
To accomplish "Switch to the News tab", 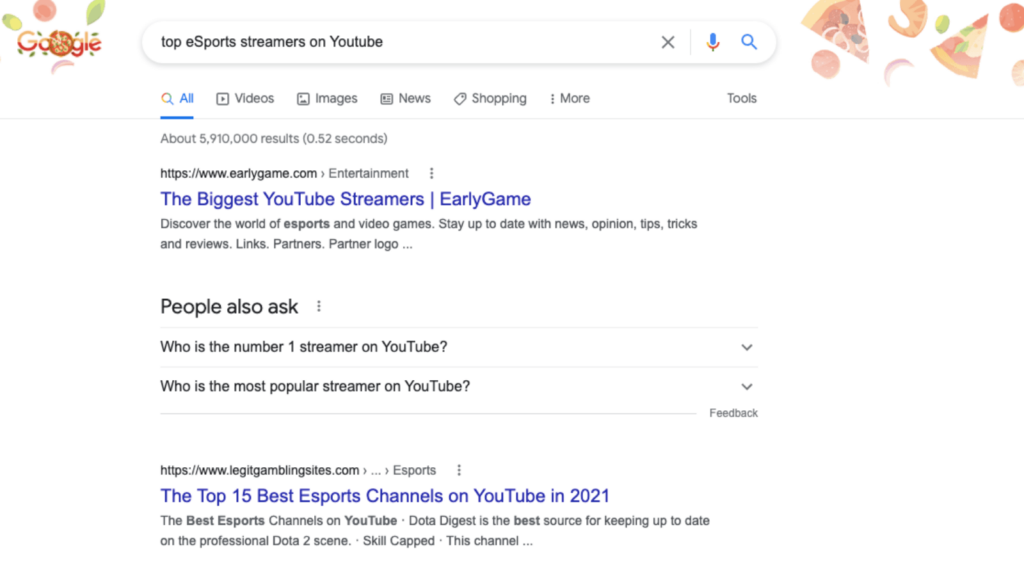I will pos(406,99).
